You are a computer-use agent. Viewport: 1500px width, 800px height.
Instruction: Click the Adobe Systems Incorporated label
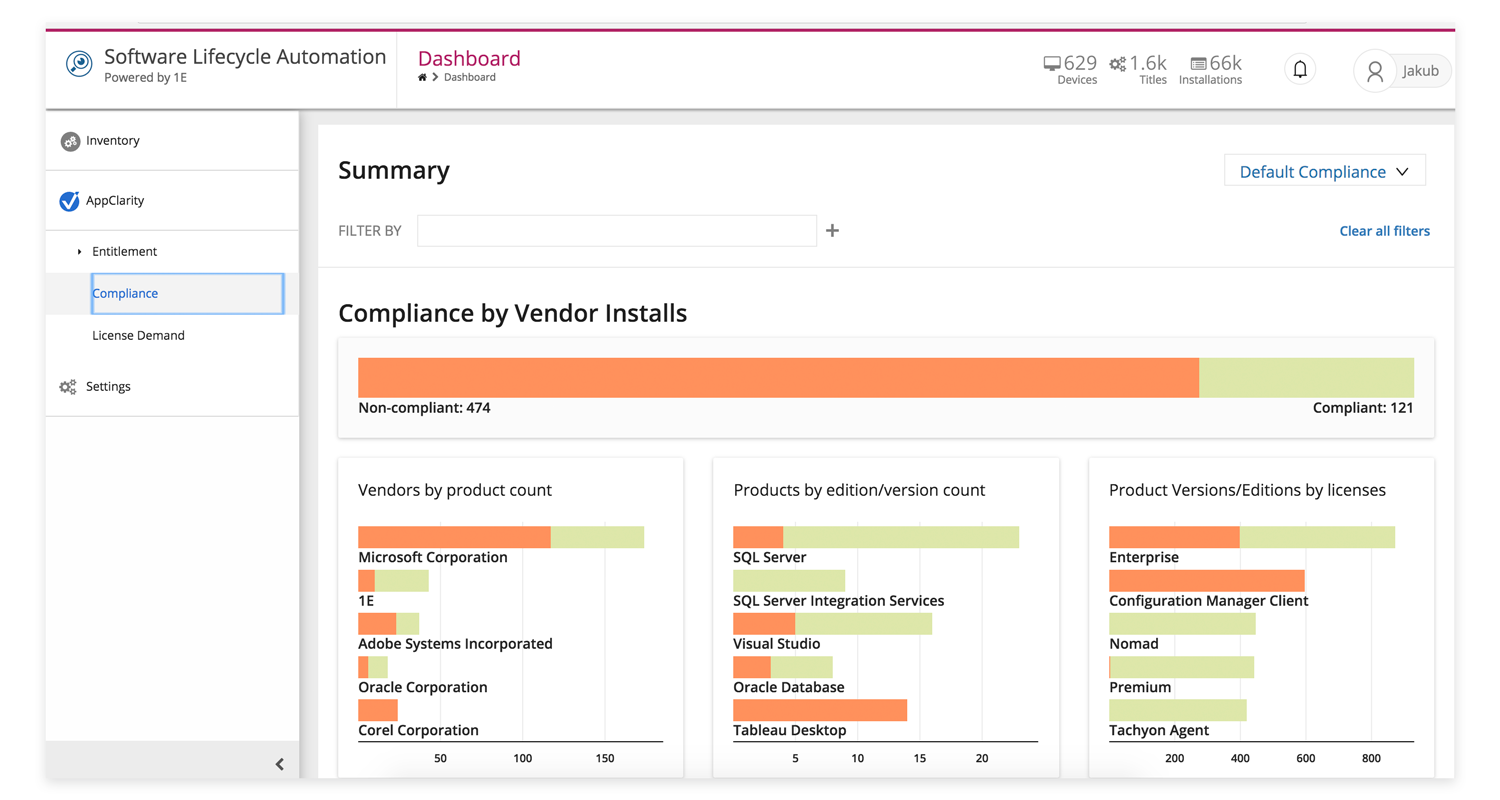(455, 644)
